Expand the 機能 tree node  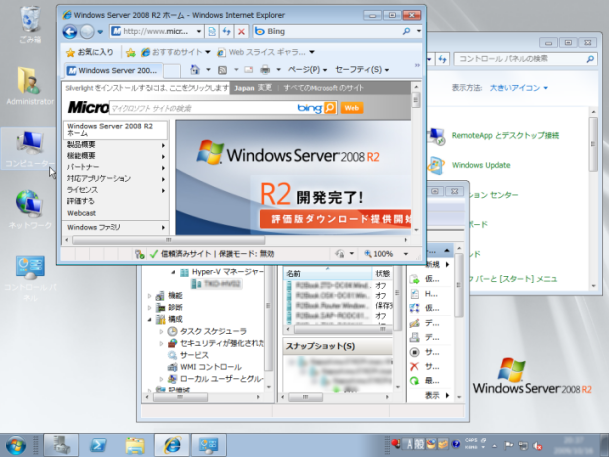click(x=150, y=296)
